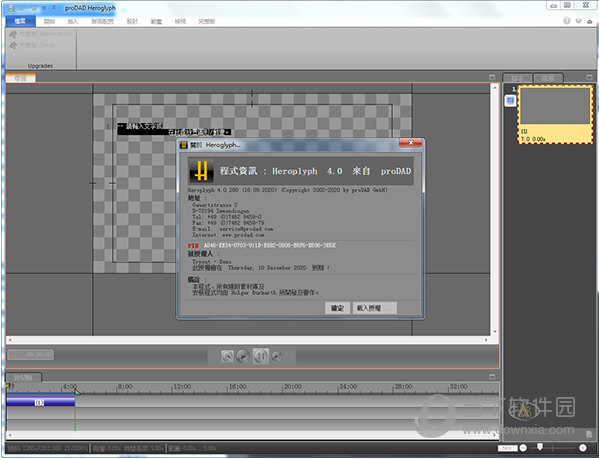Open the blue 檔案 file tab

(x=20, y=21)
